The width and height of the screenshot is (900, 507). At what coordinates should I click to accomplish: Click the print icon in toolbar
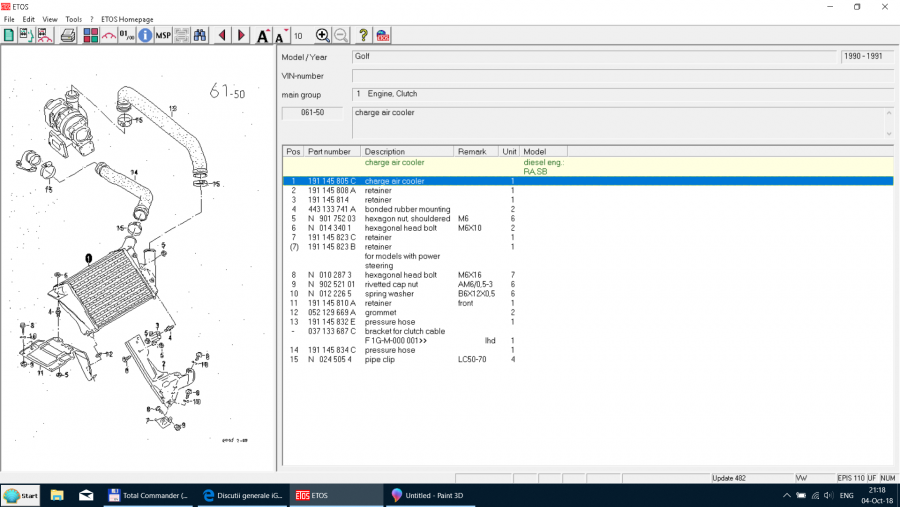pyautogui.click(x=68, y=36)
